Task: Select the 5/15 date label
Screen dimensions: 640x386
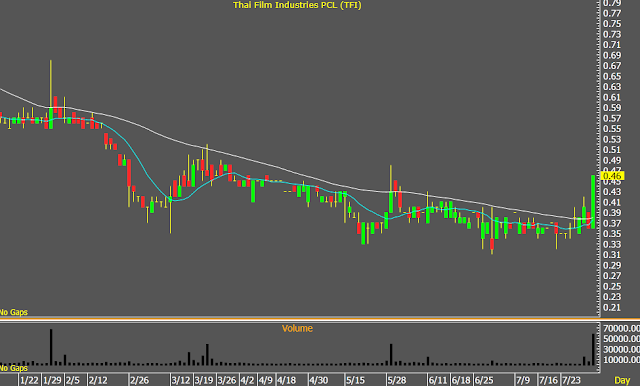Action: tap(356, 380)
